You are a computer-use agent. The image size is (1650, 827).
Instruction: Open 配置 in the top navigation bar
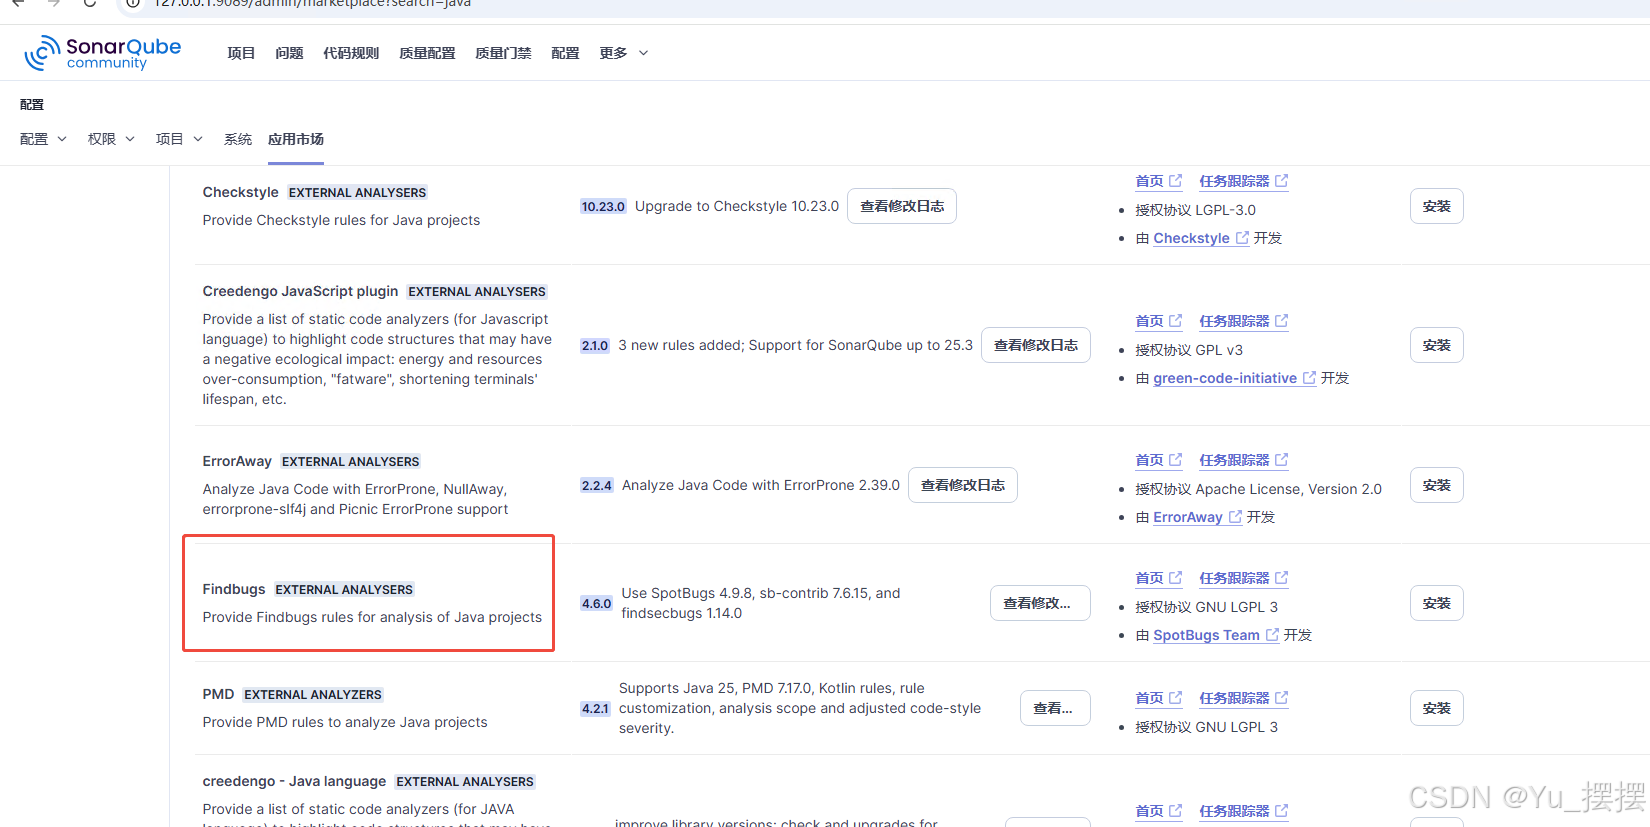(565, 53)
